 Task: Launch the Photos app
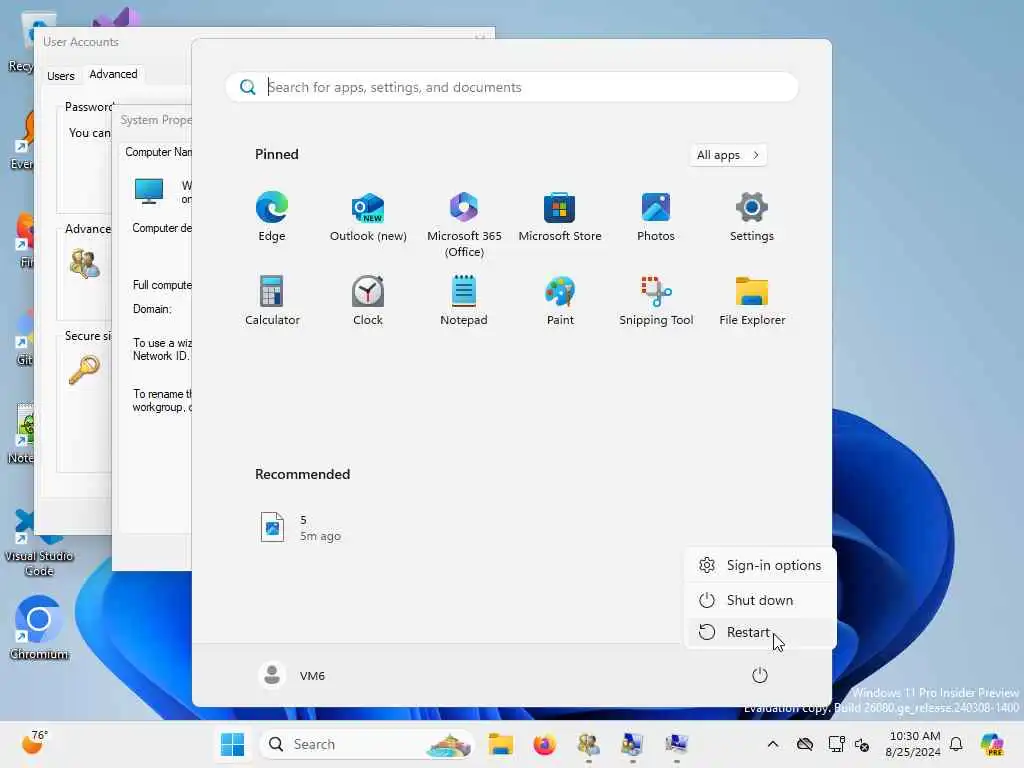656,217
